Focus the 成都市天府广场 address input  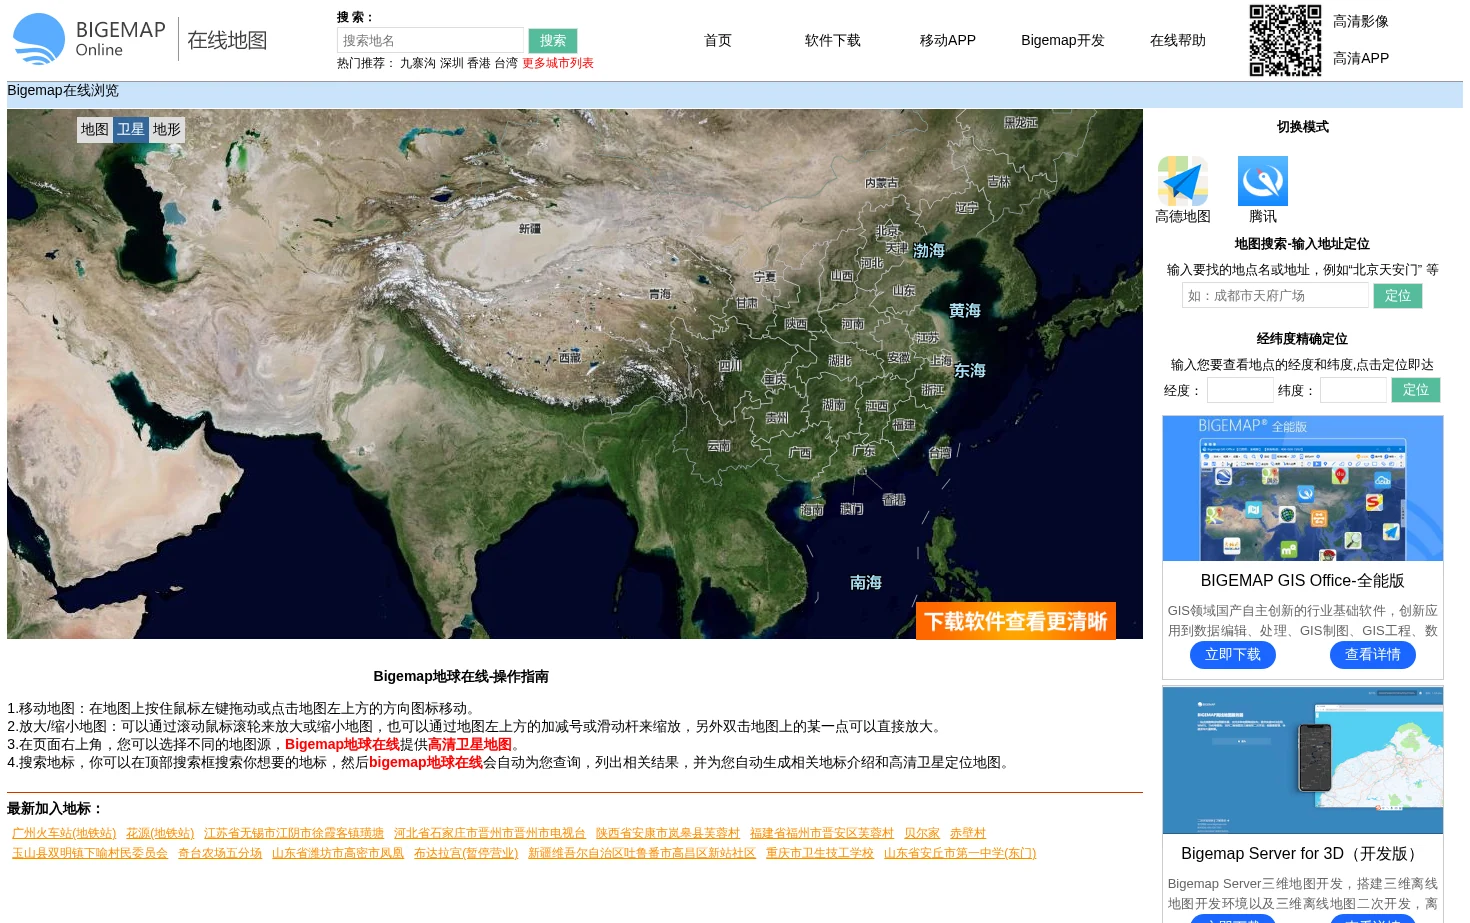coord(1275,295)
